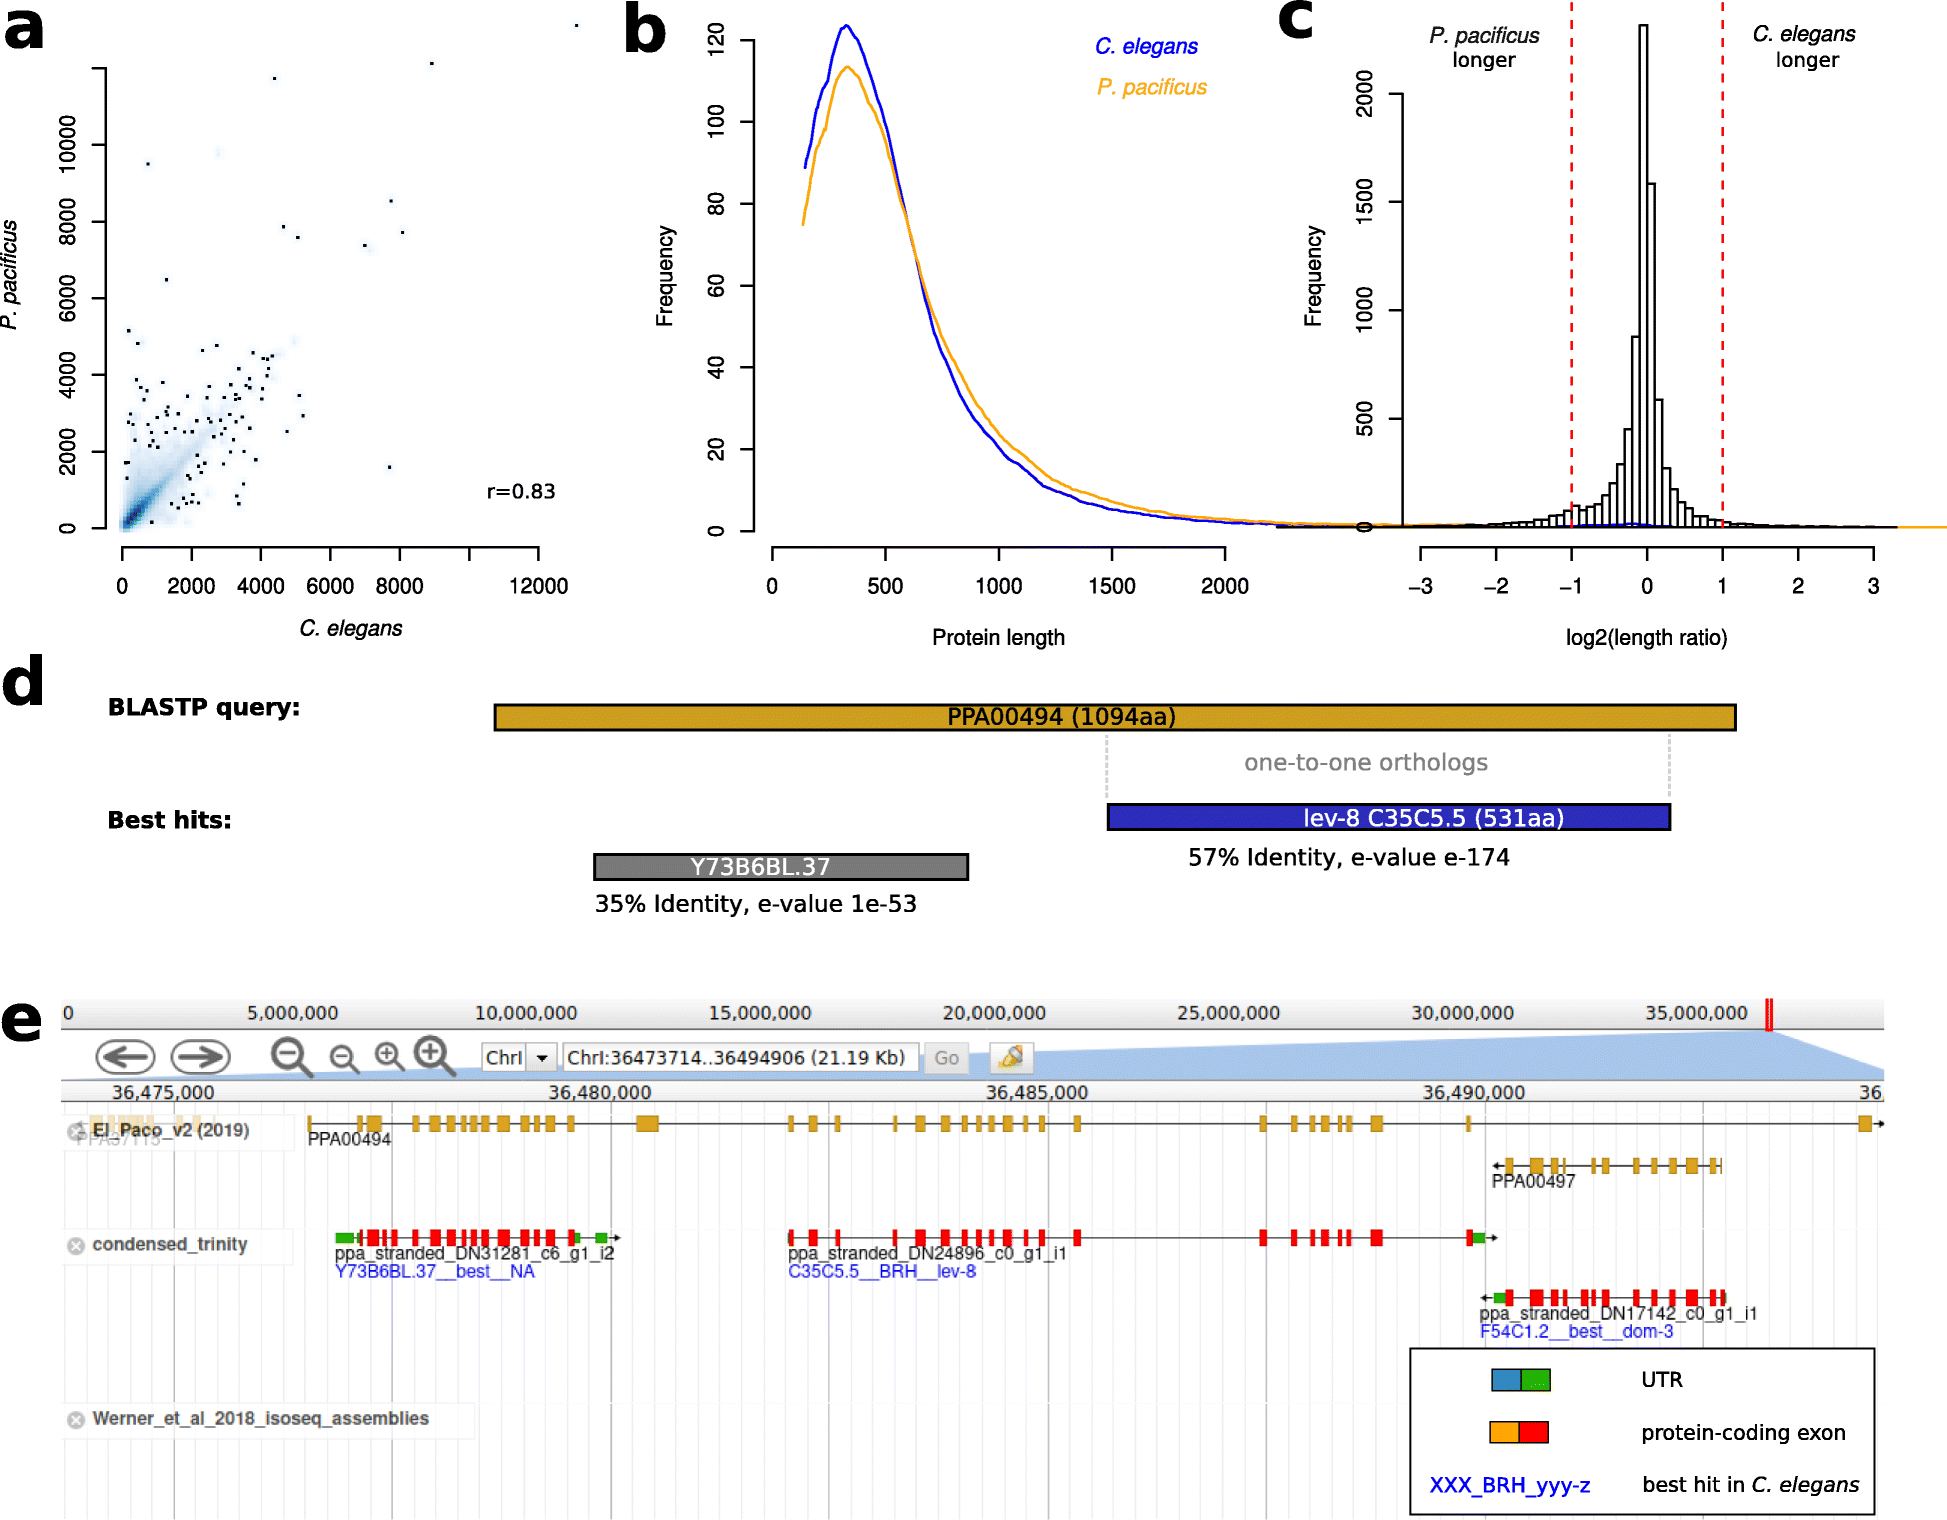Viewport: 1947px width, 1520px height.
Task: Open El_Paco_v2 (2019) track label menu
Action: (x=171, y=1130)
